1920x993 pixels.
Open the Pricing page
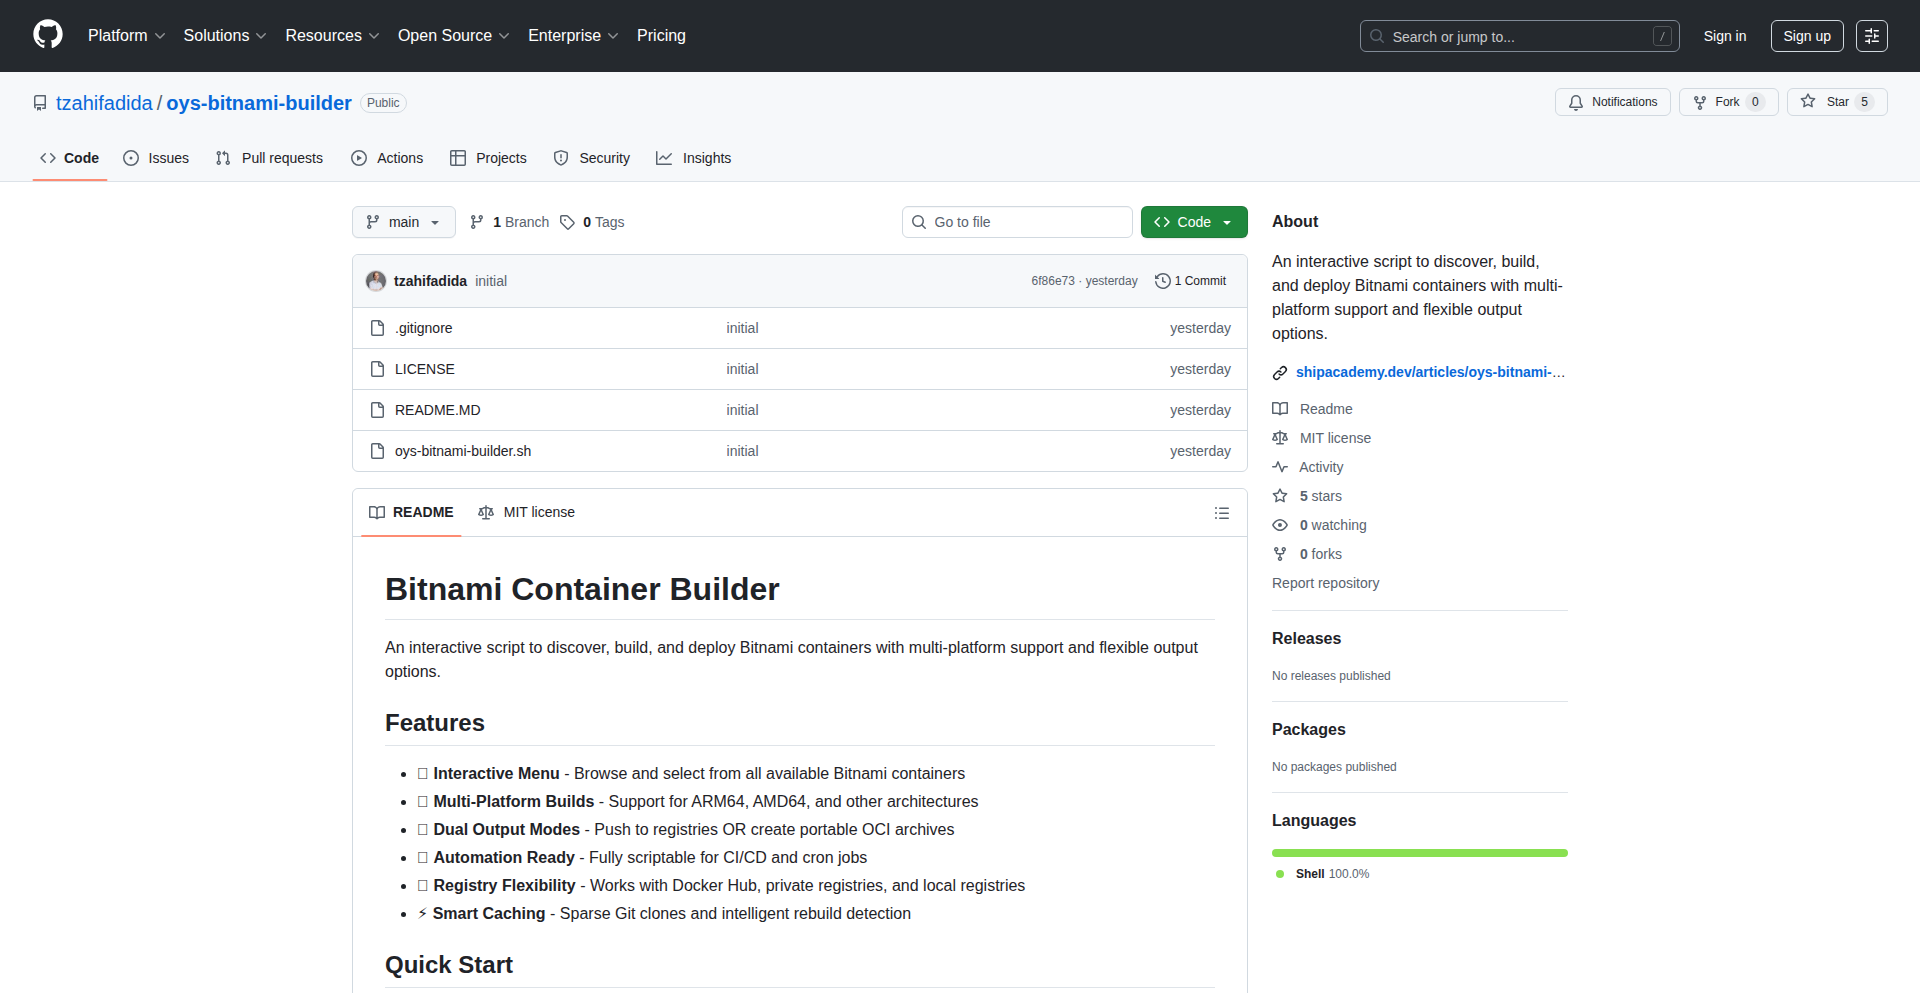click(x=661, y=35)
